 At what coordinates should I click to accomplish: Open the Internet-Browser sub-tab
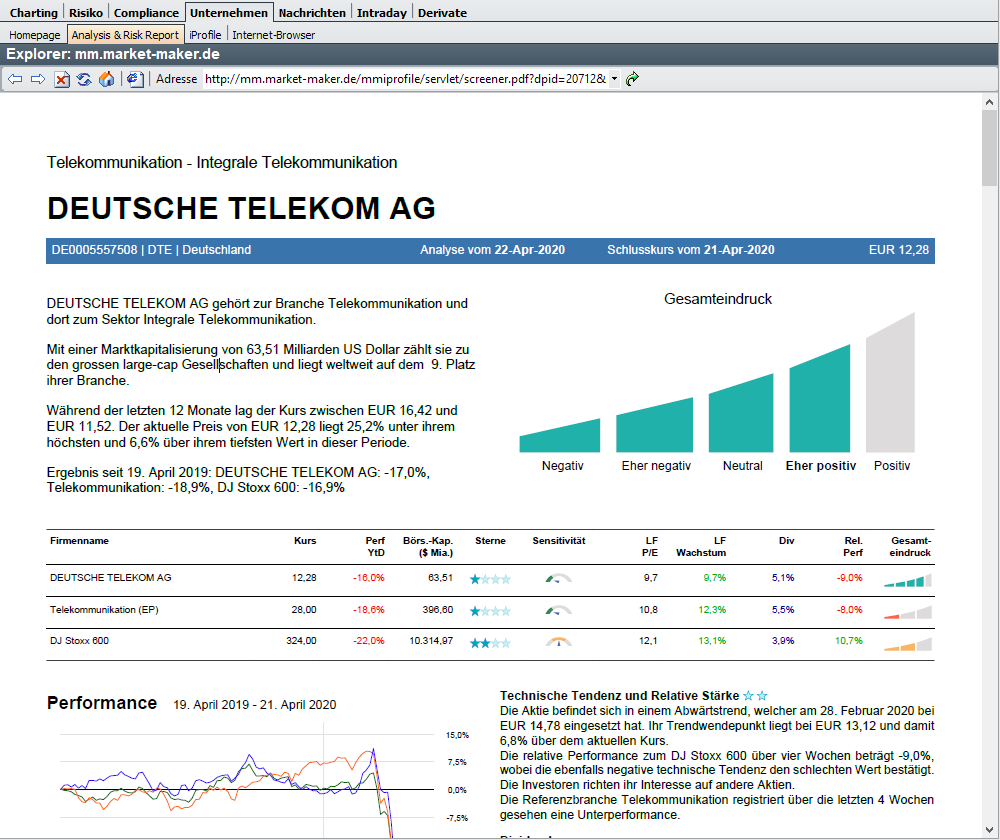(273, 35)
